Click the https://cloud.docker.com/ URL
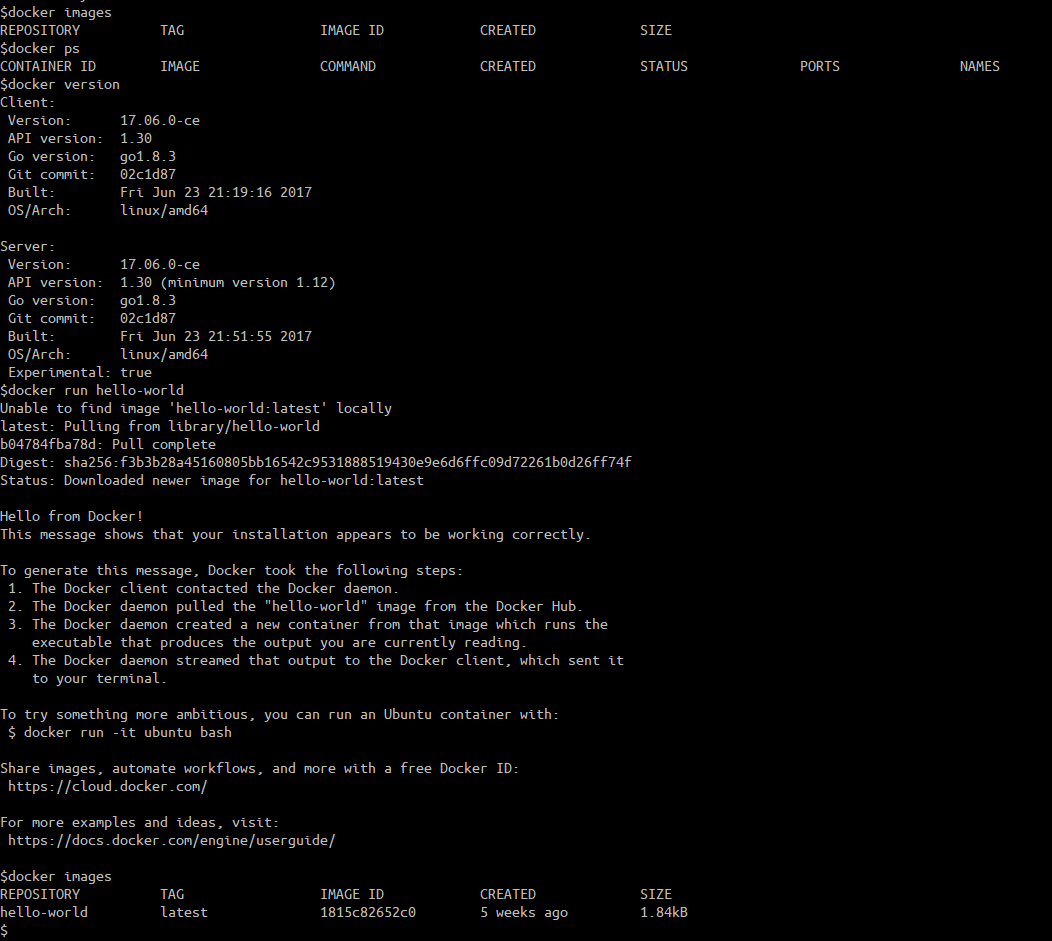The height and width of the screenshot is (941, 1052). [107, 786]
